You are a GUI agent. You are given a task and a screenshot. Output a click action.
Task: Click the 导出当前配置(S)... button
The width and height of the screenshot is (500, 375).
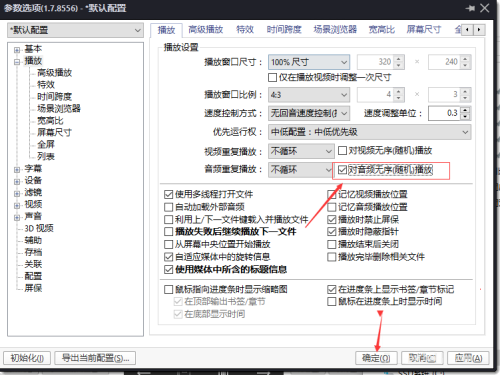pos(95,358)
